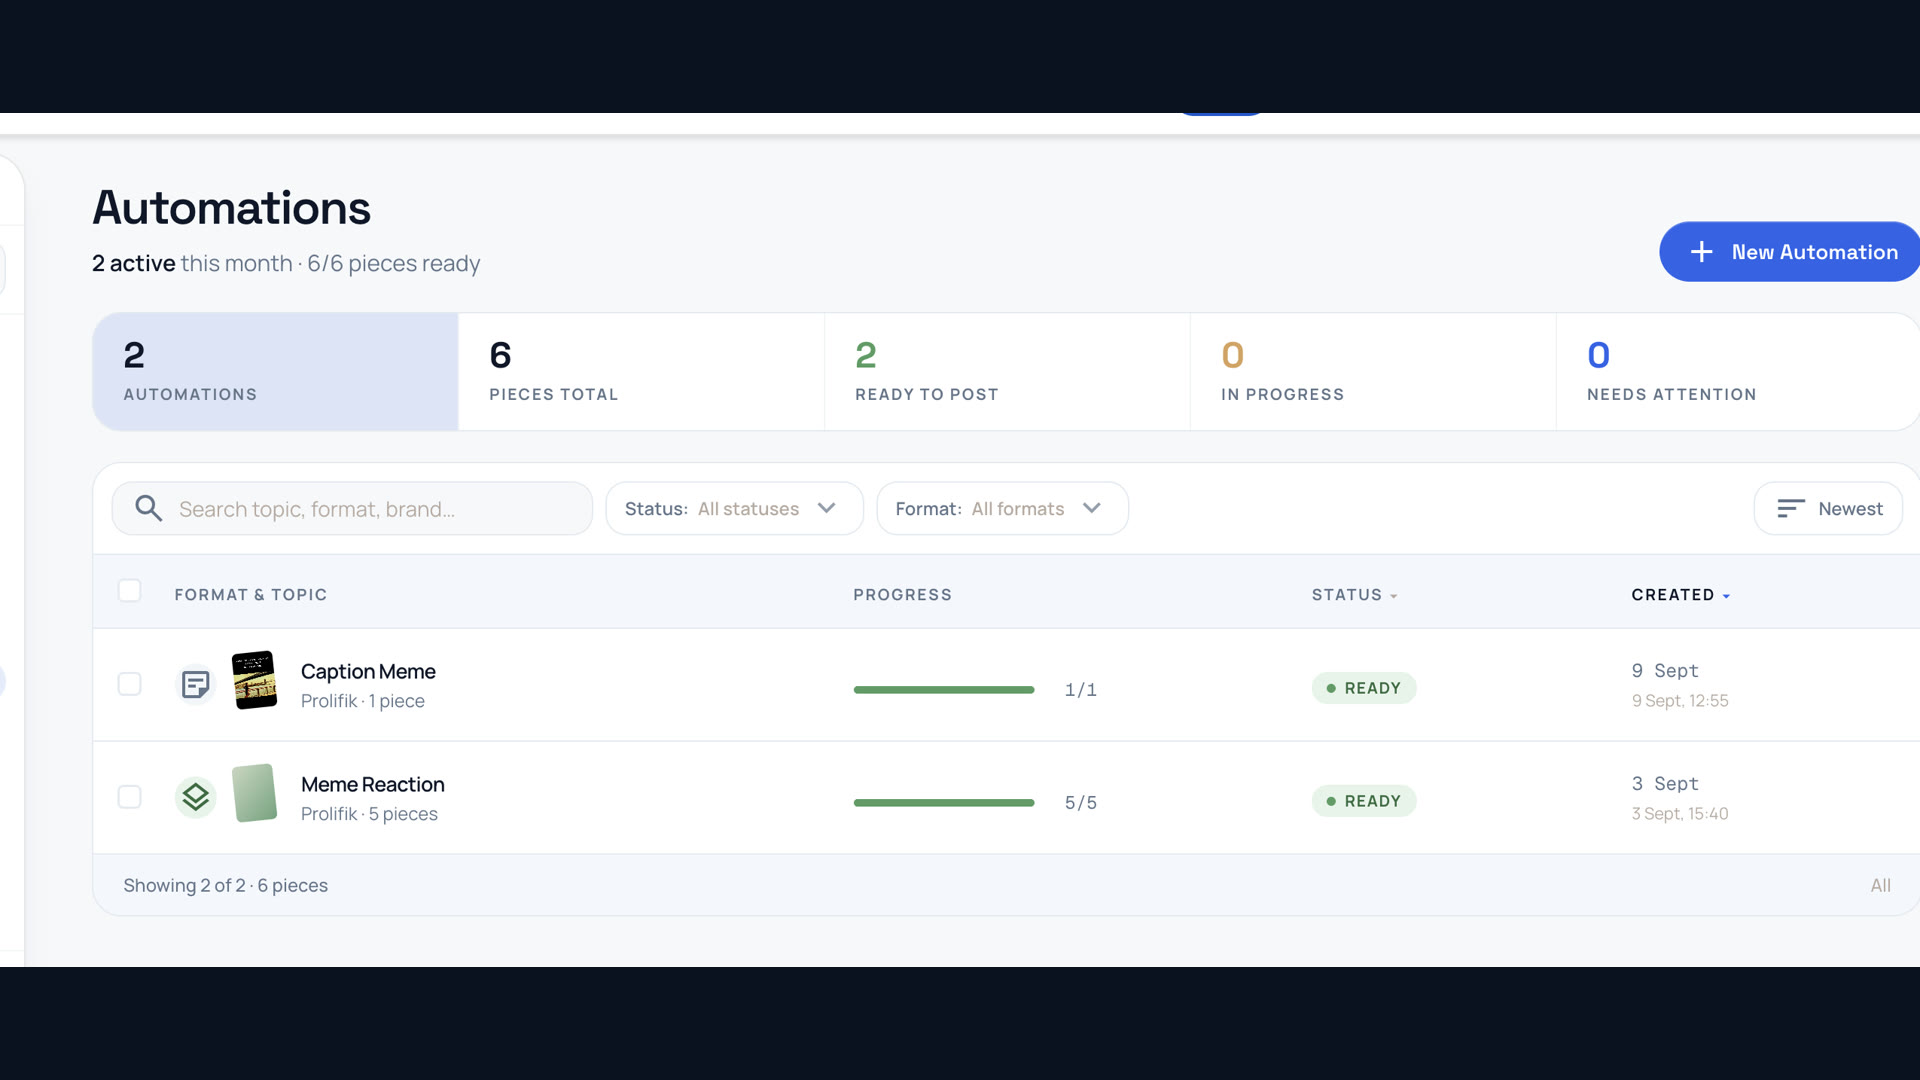1920x1080 pixels.
Task: Open the Caption Meme thumbnail
Action: [x=255, y=680]
